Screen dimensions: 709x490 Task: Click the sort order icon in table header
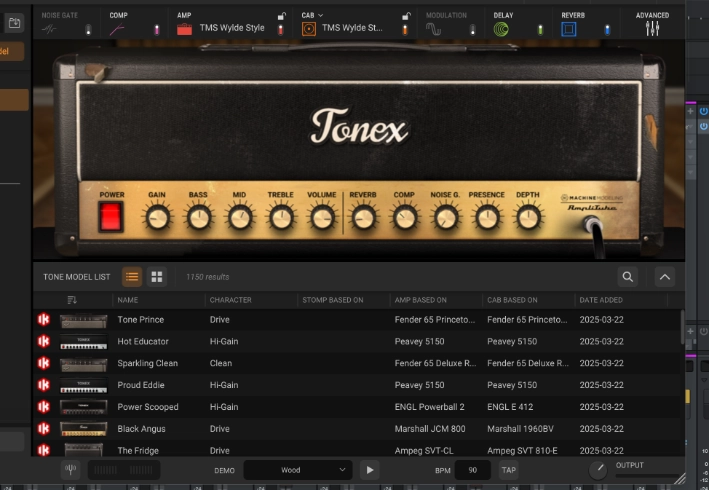pyautogui.click(x=72, y=300)
